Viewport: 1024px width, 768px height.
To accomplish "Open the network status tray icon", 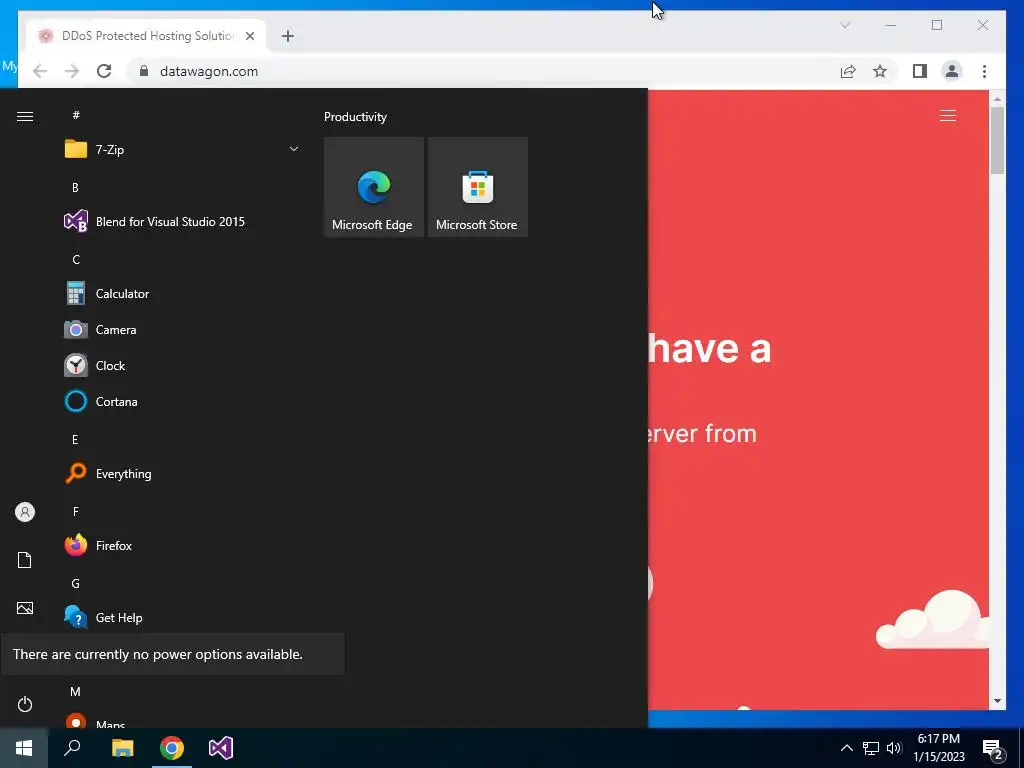I will (x=871, y=748).
